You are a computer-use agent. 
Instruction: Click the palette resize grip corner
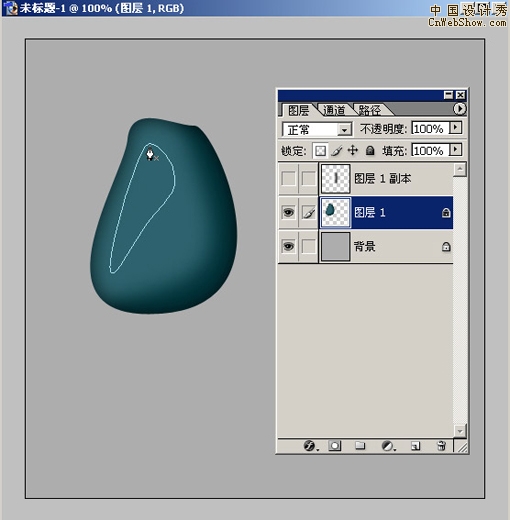click(462, 447)
